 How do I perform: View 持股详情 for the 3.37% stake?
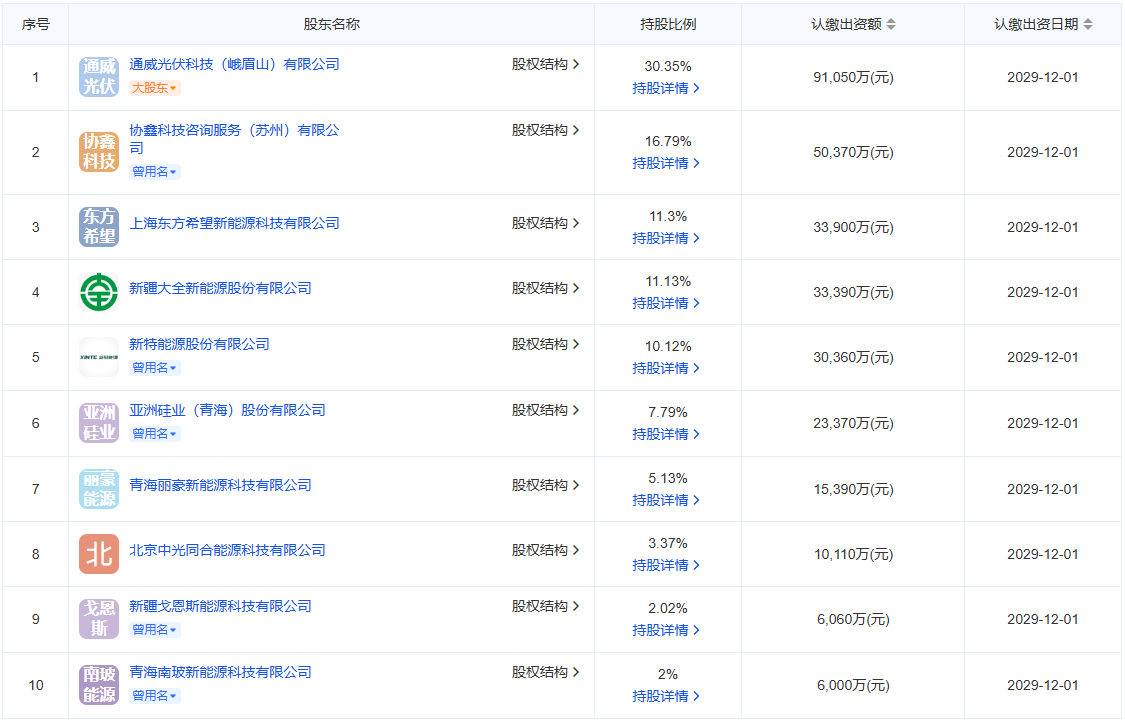pos(666,565)
